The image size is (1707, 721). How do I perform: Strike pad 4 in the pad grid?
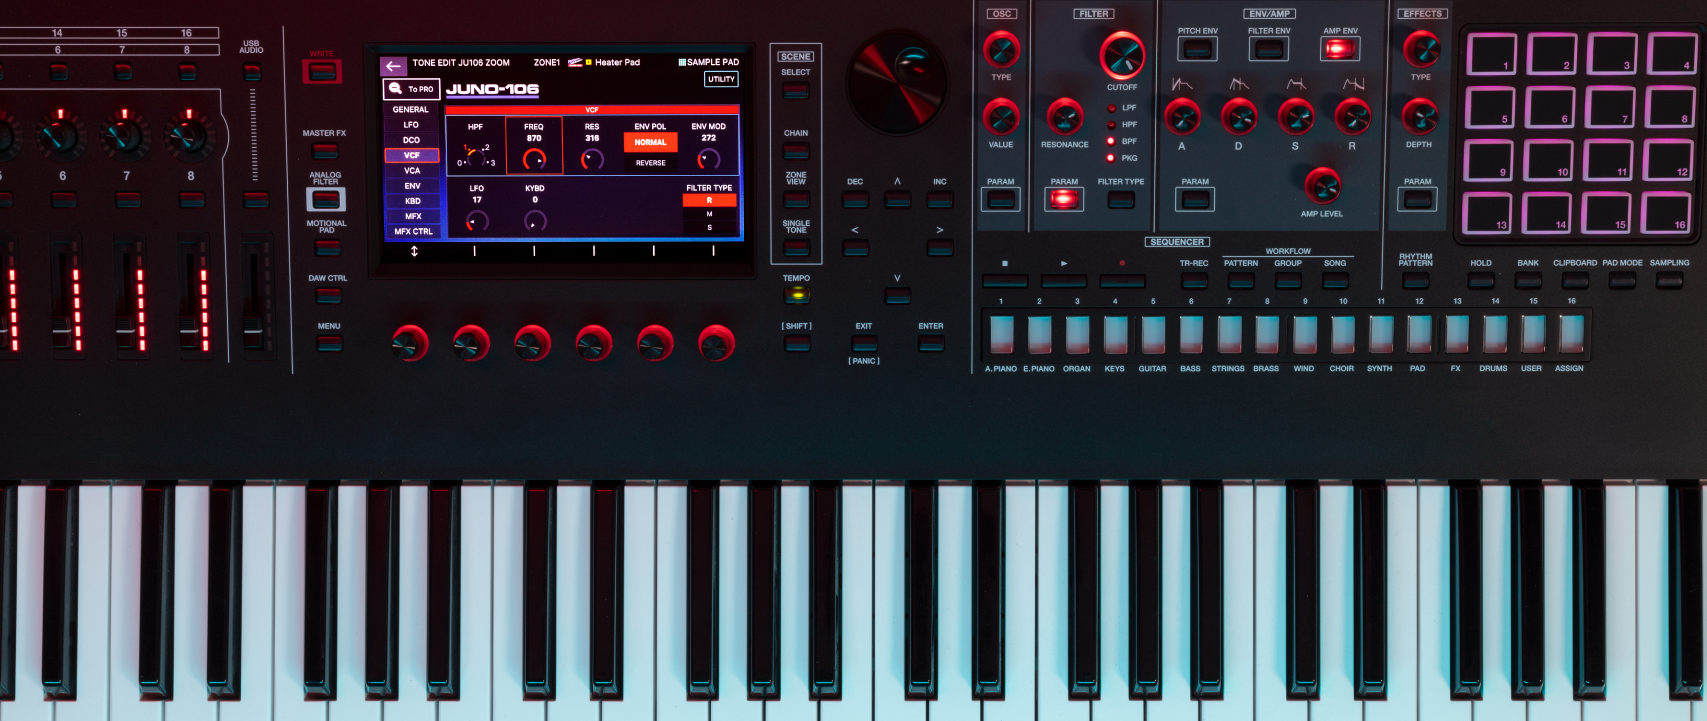pos(1672,54)
